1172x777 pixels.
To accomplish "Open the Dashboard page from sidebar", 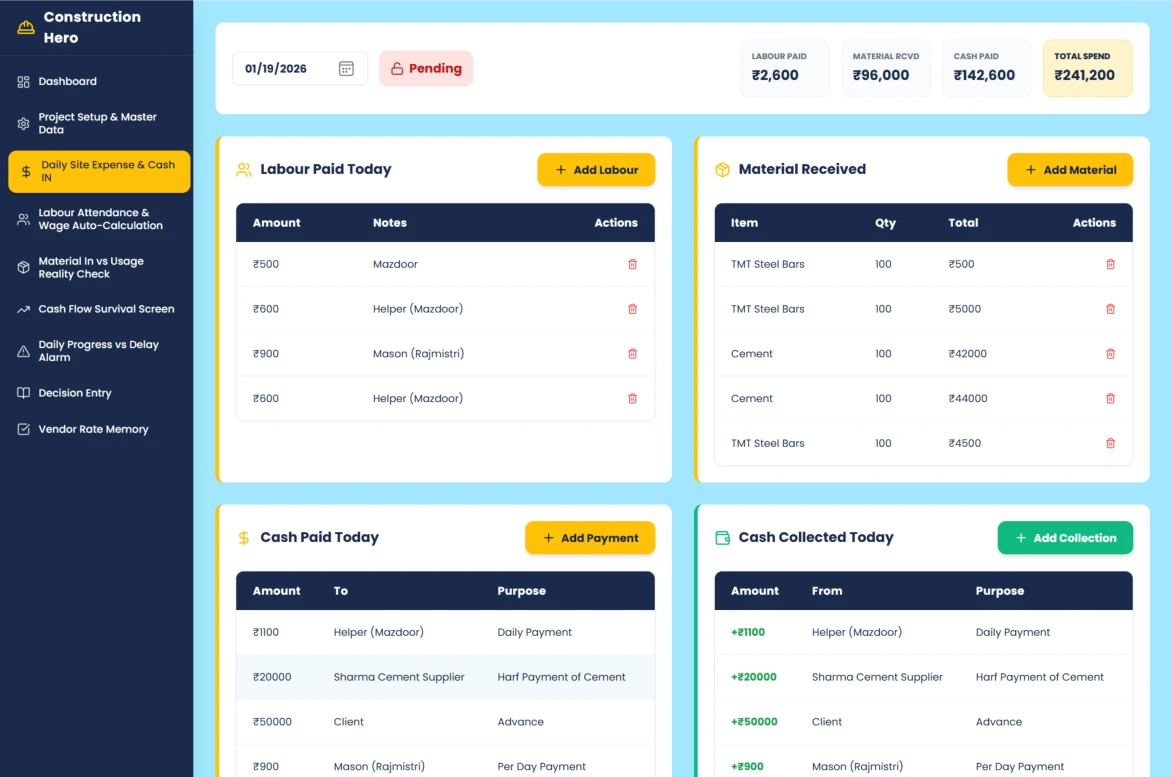I will (67, 82).
